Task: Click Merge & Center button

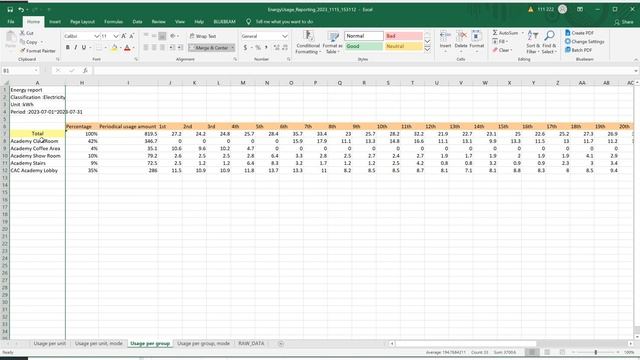Action: pyautogui.click(x=209, y=48)
